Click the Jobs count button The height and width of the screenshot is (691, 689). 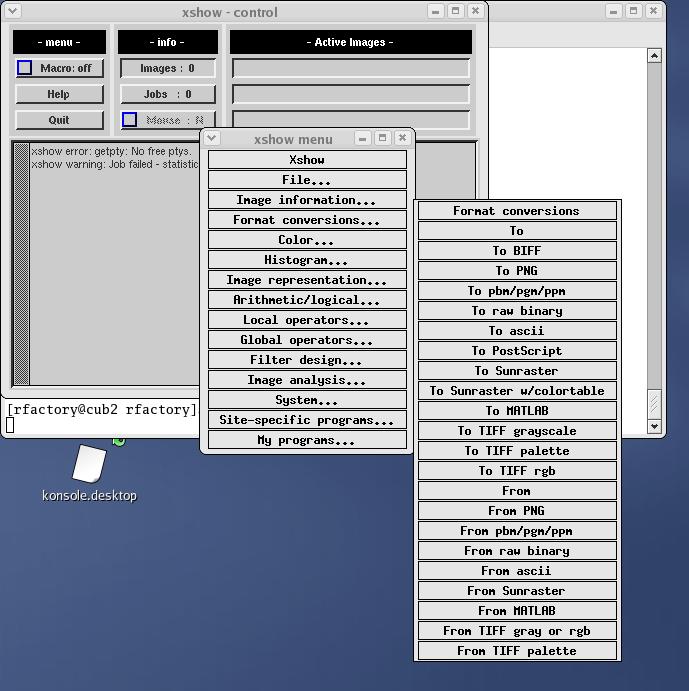click(x=167, y=94)
